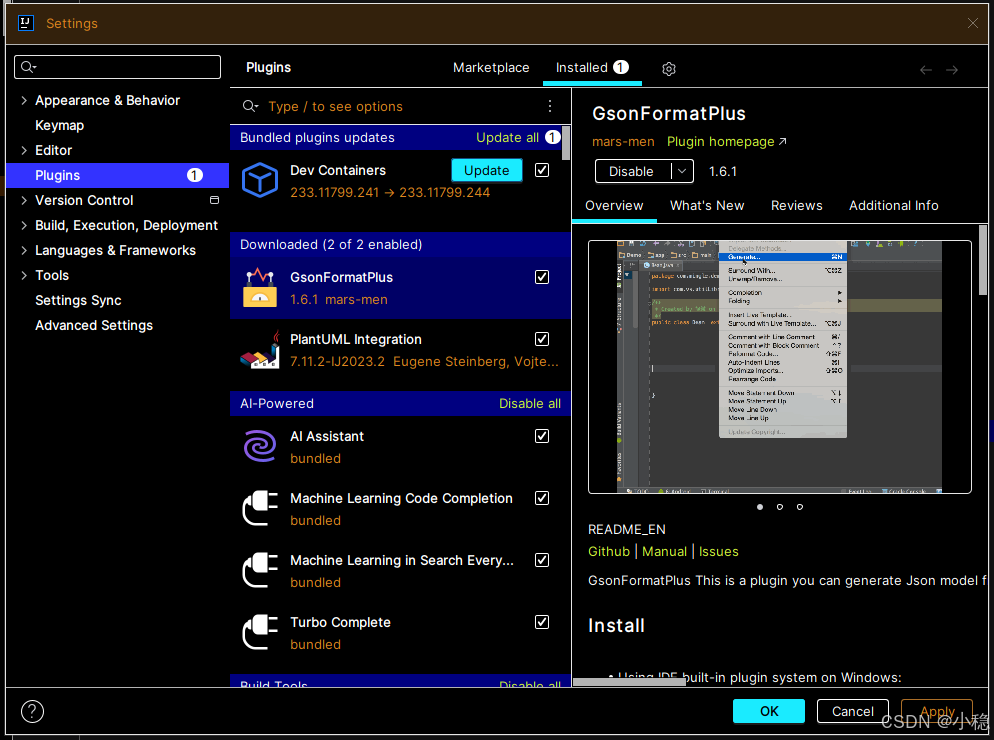994x740 pixels.
Task: Toggle the Dev Containers plugin checkbox
Action: click(x=542, y=170)
